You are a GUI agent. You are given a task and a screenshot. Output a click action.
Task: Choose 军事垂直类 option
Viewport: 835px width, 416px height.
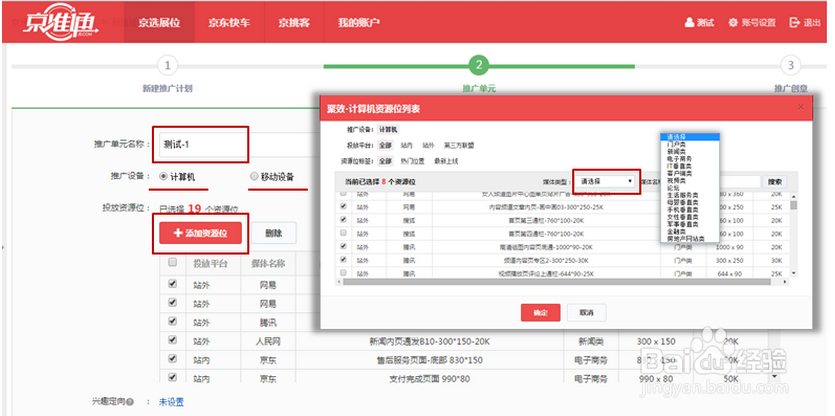690,225
